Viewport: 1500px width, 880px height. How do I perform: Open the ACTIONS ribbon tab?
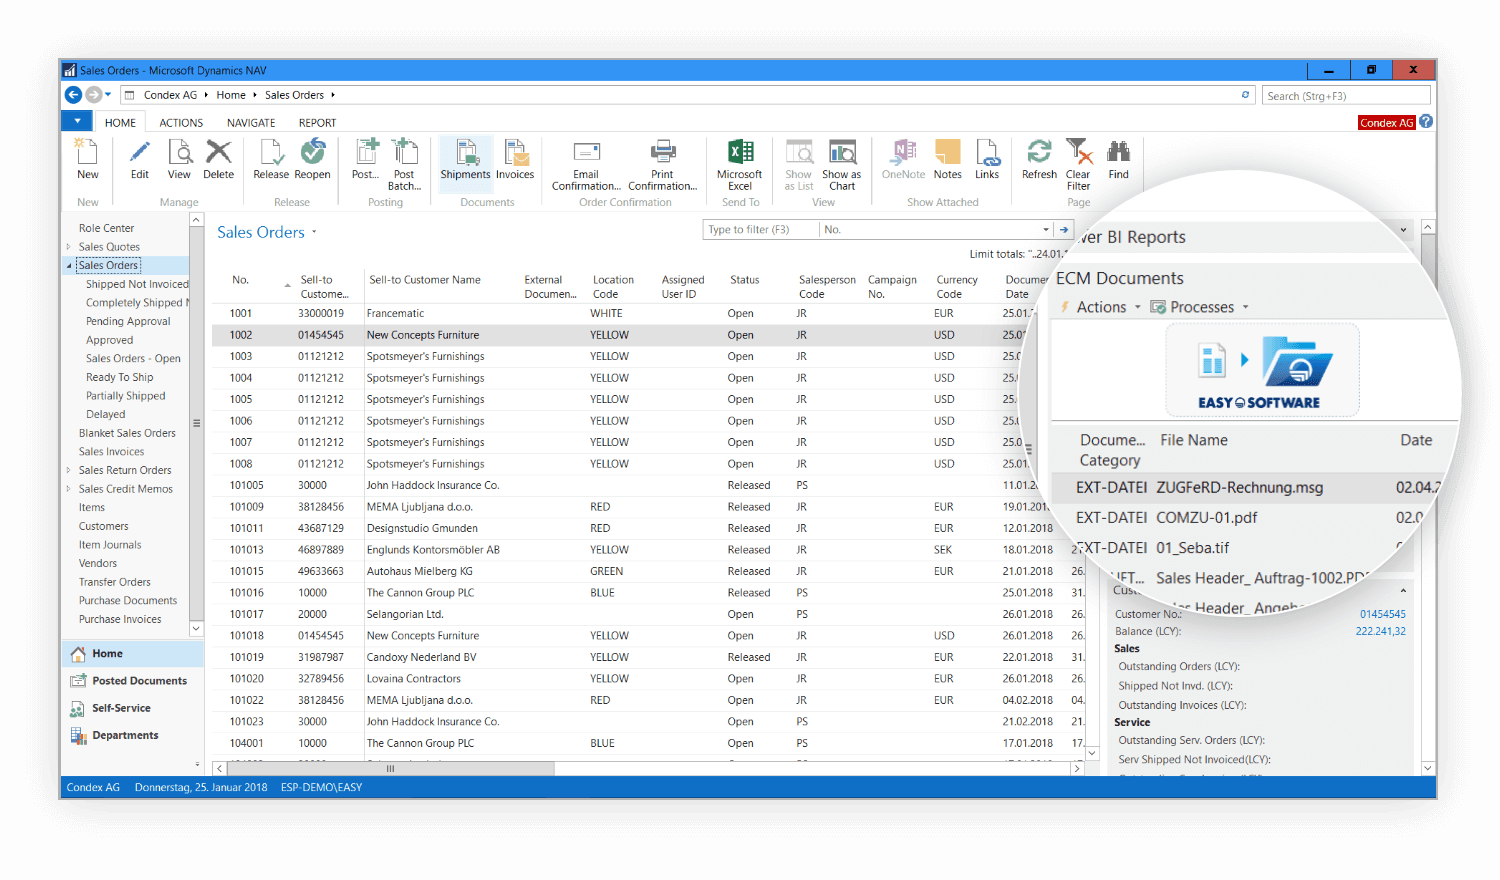click(x=181, y=123)
